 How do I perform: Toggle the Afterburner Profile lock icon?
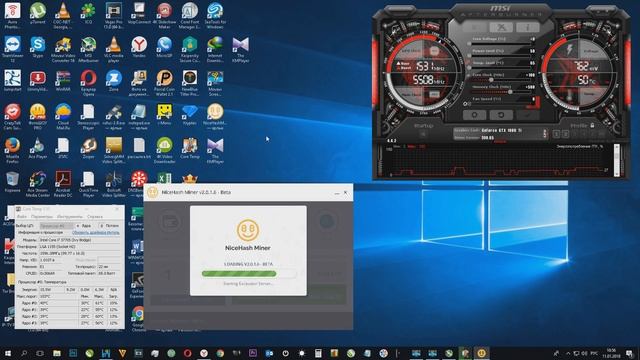[592, 125]
